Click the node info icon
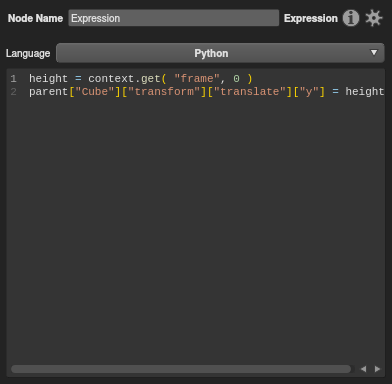The image size is (392, 384). pos(351,18)
